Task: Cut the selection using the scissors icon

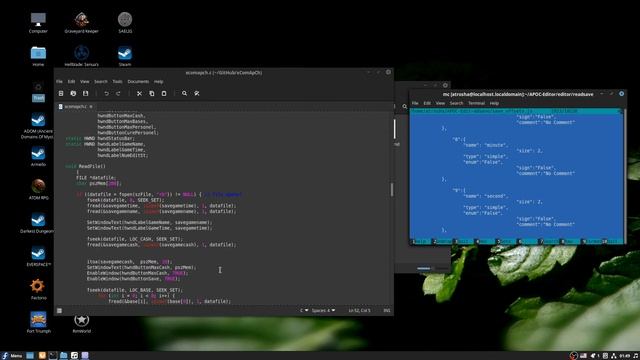Action: 139,93
